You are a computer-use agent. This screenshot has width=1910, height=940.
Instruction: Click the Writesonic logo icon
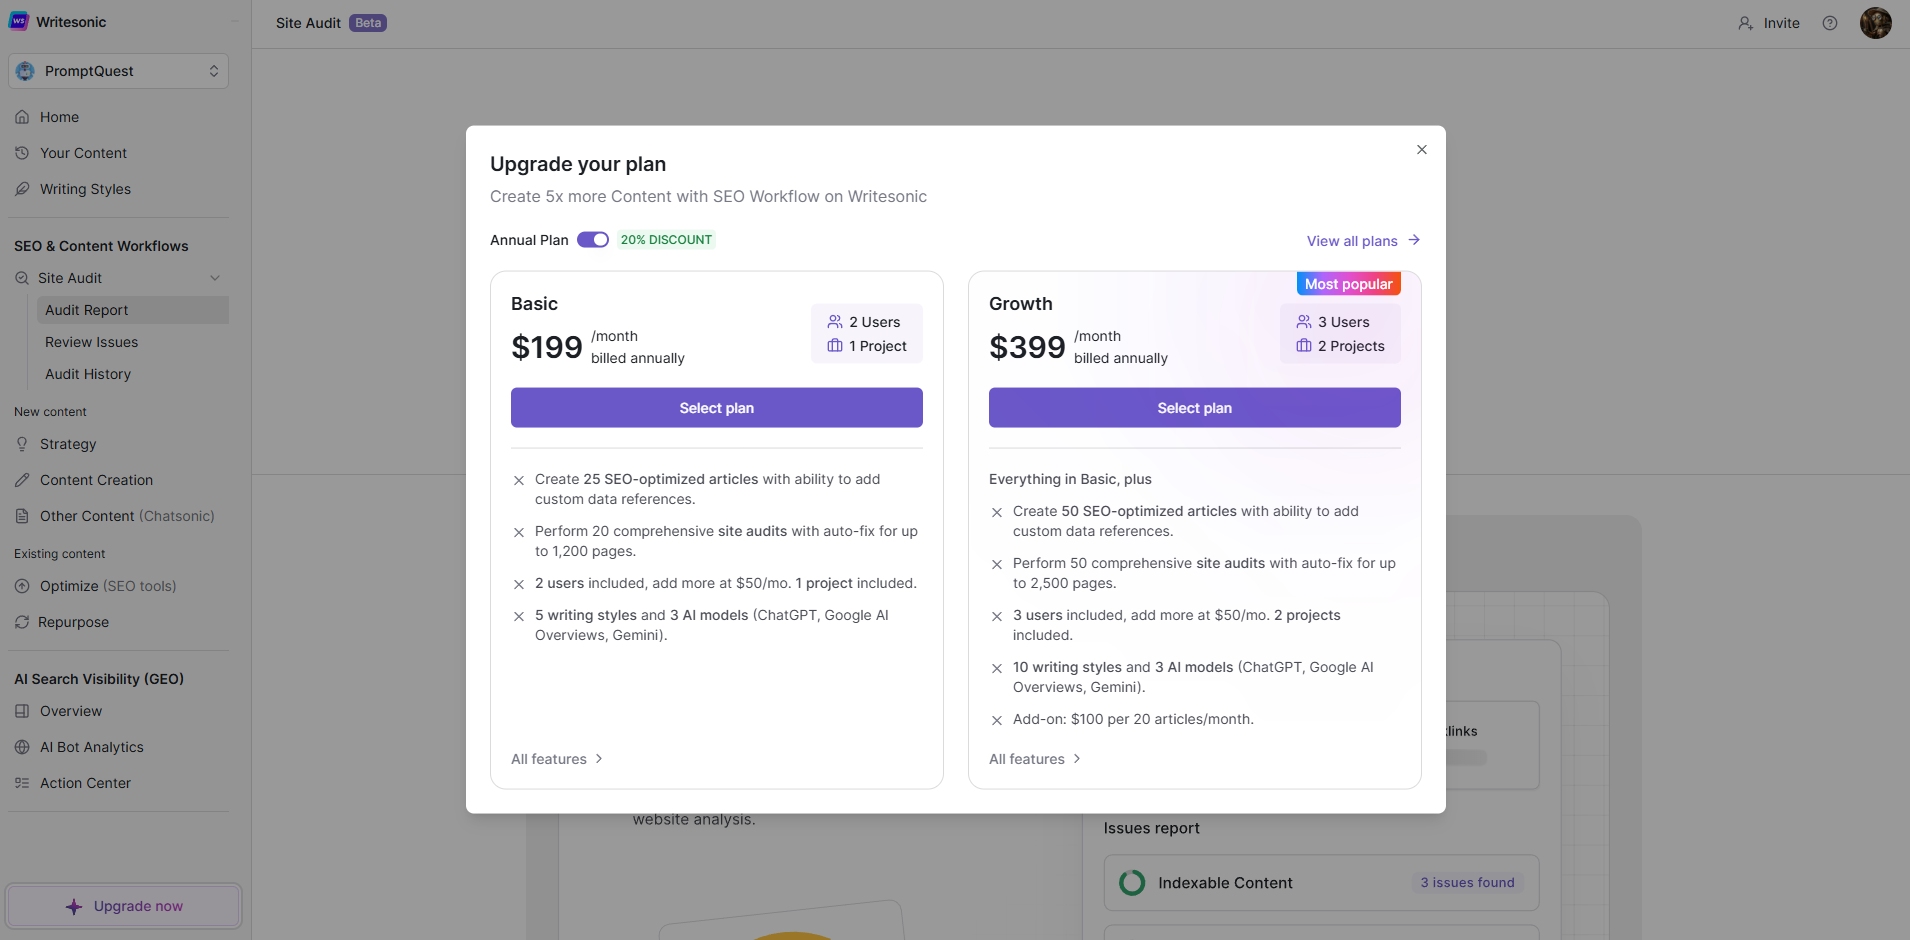tap(19, 21)
